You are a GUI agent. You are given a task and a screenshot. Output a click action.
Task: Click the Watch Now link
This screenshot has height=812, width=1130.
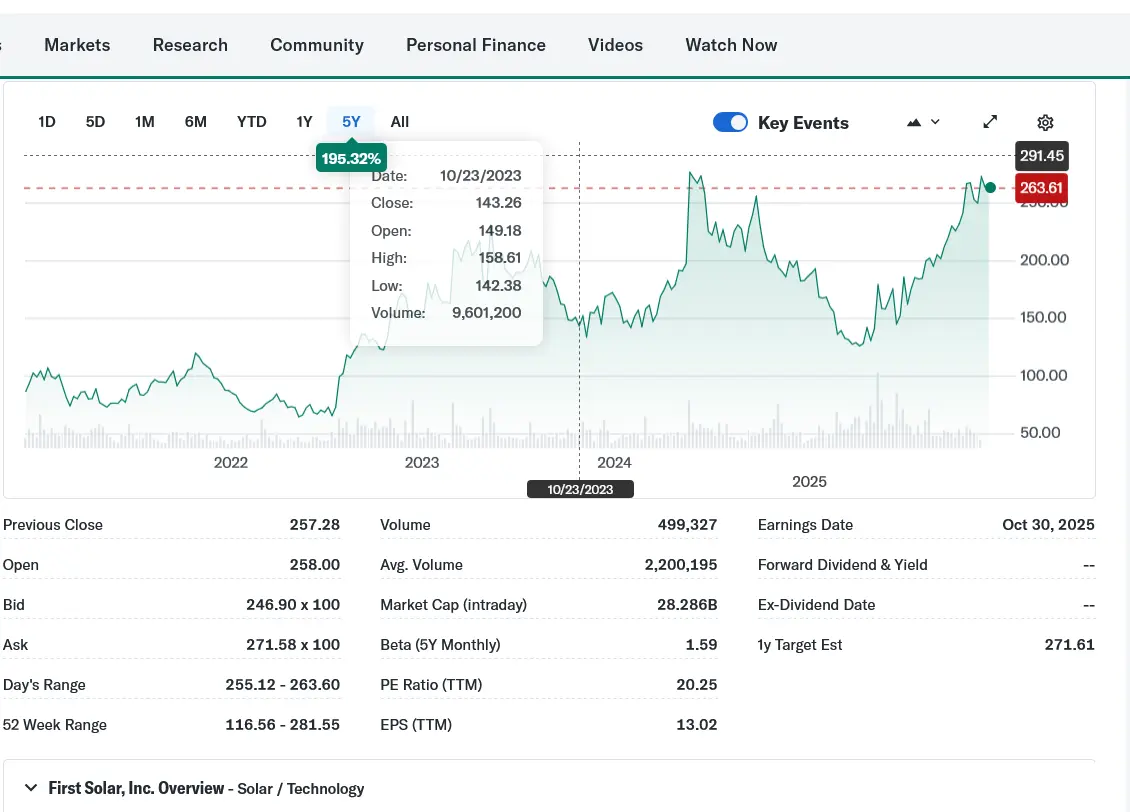(x=731, y=45)
